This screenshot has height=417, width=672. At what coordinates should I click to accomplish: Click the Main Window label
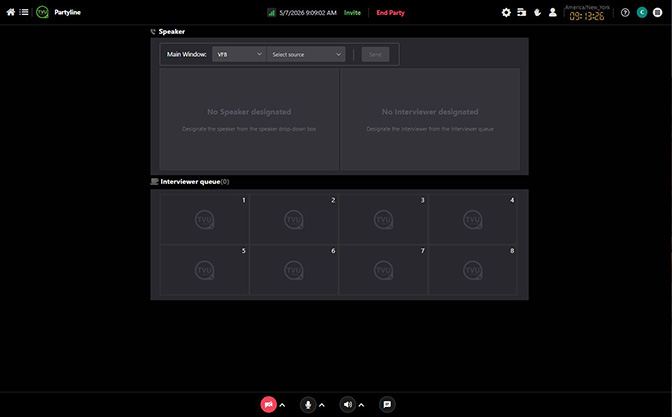point(186,54)
